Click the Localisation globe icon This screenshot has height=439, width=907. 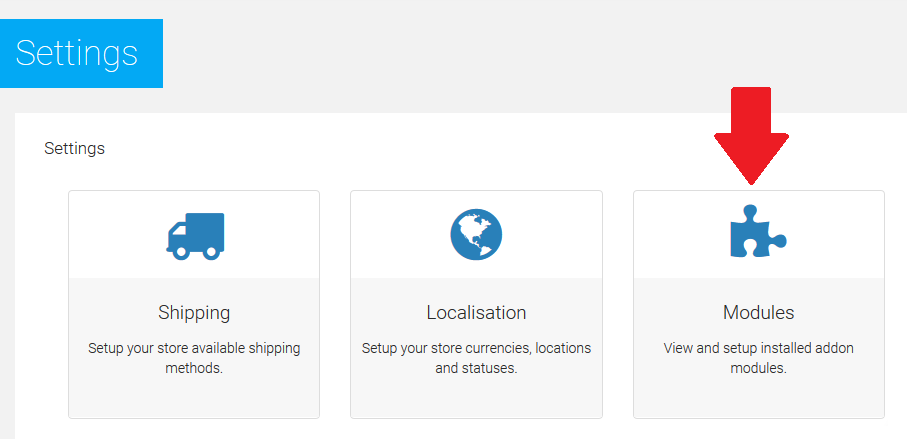pyautogui.click(x=476, y=236)
